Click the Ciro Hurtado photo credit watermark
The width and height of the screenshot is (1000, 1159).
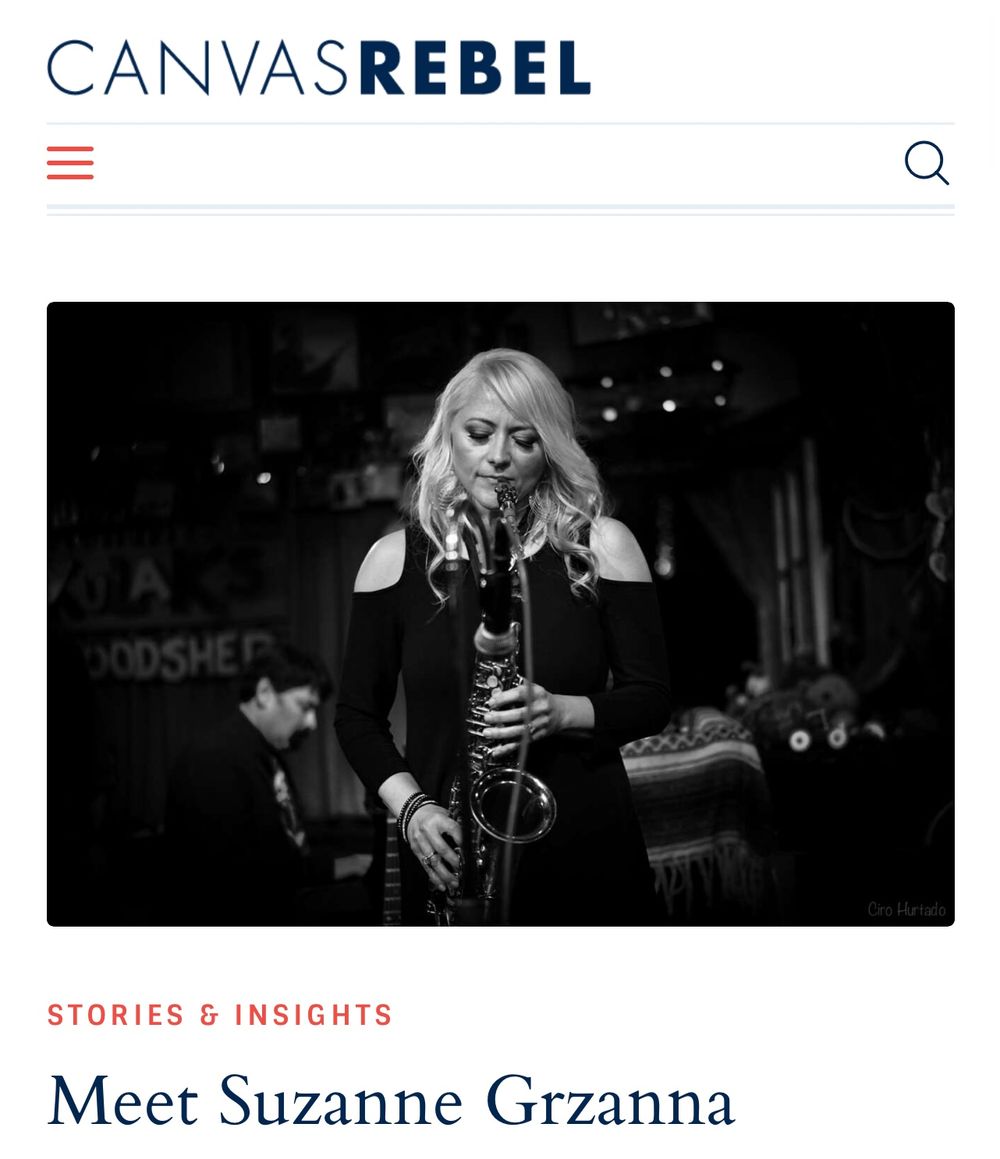coord(906,909)
